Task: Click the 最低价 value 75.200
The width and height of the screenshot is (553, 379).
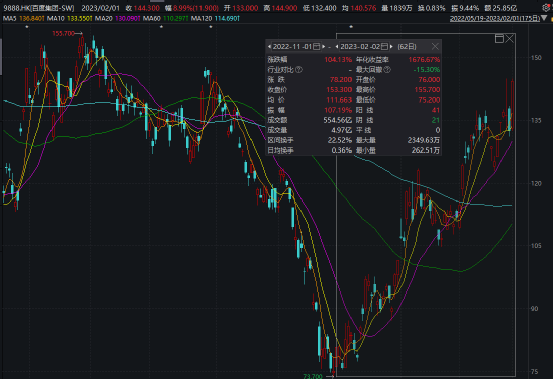Action: [x=429, y=100]
